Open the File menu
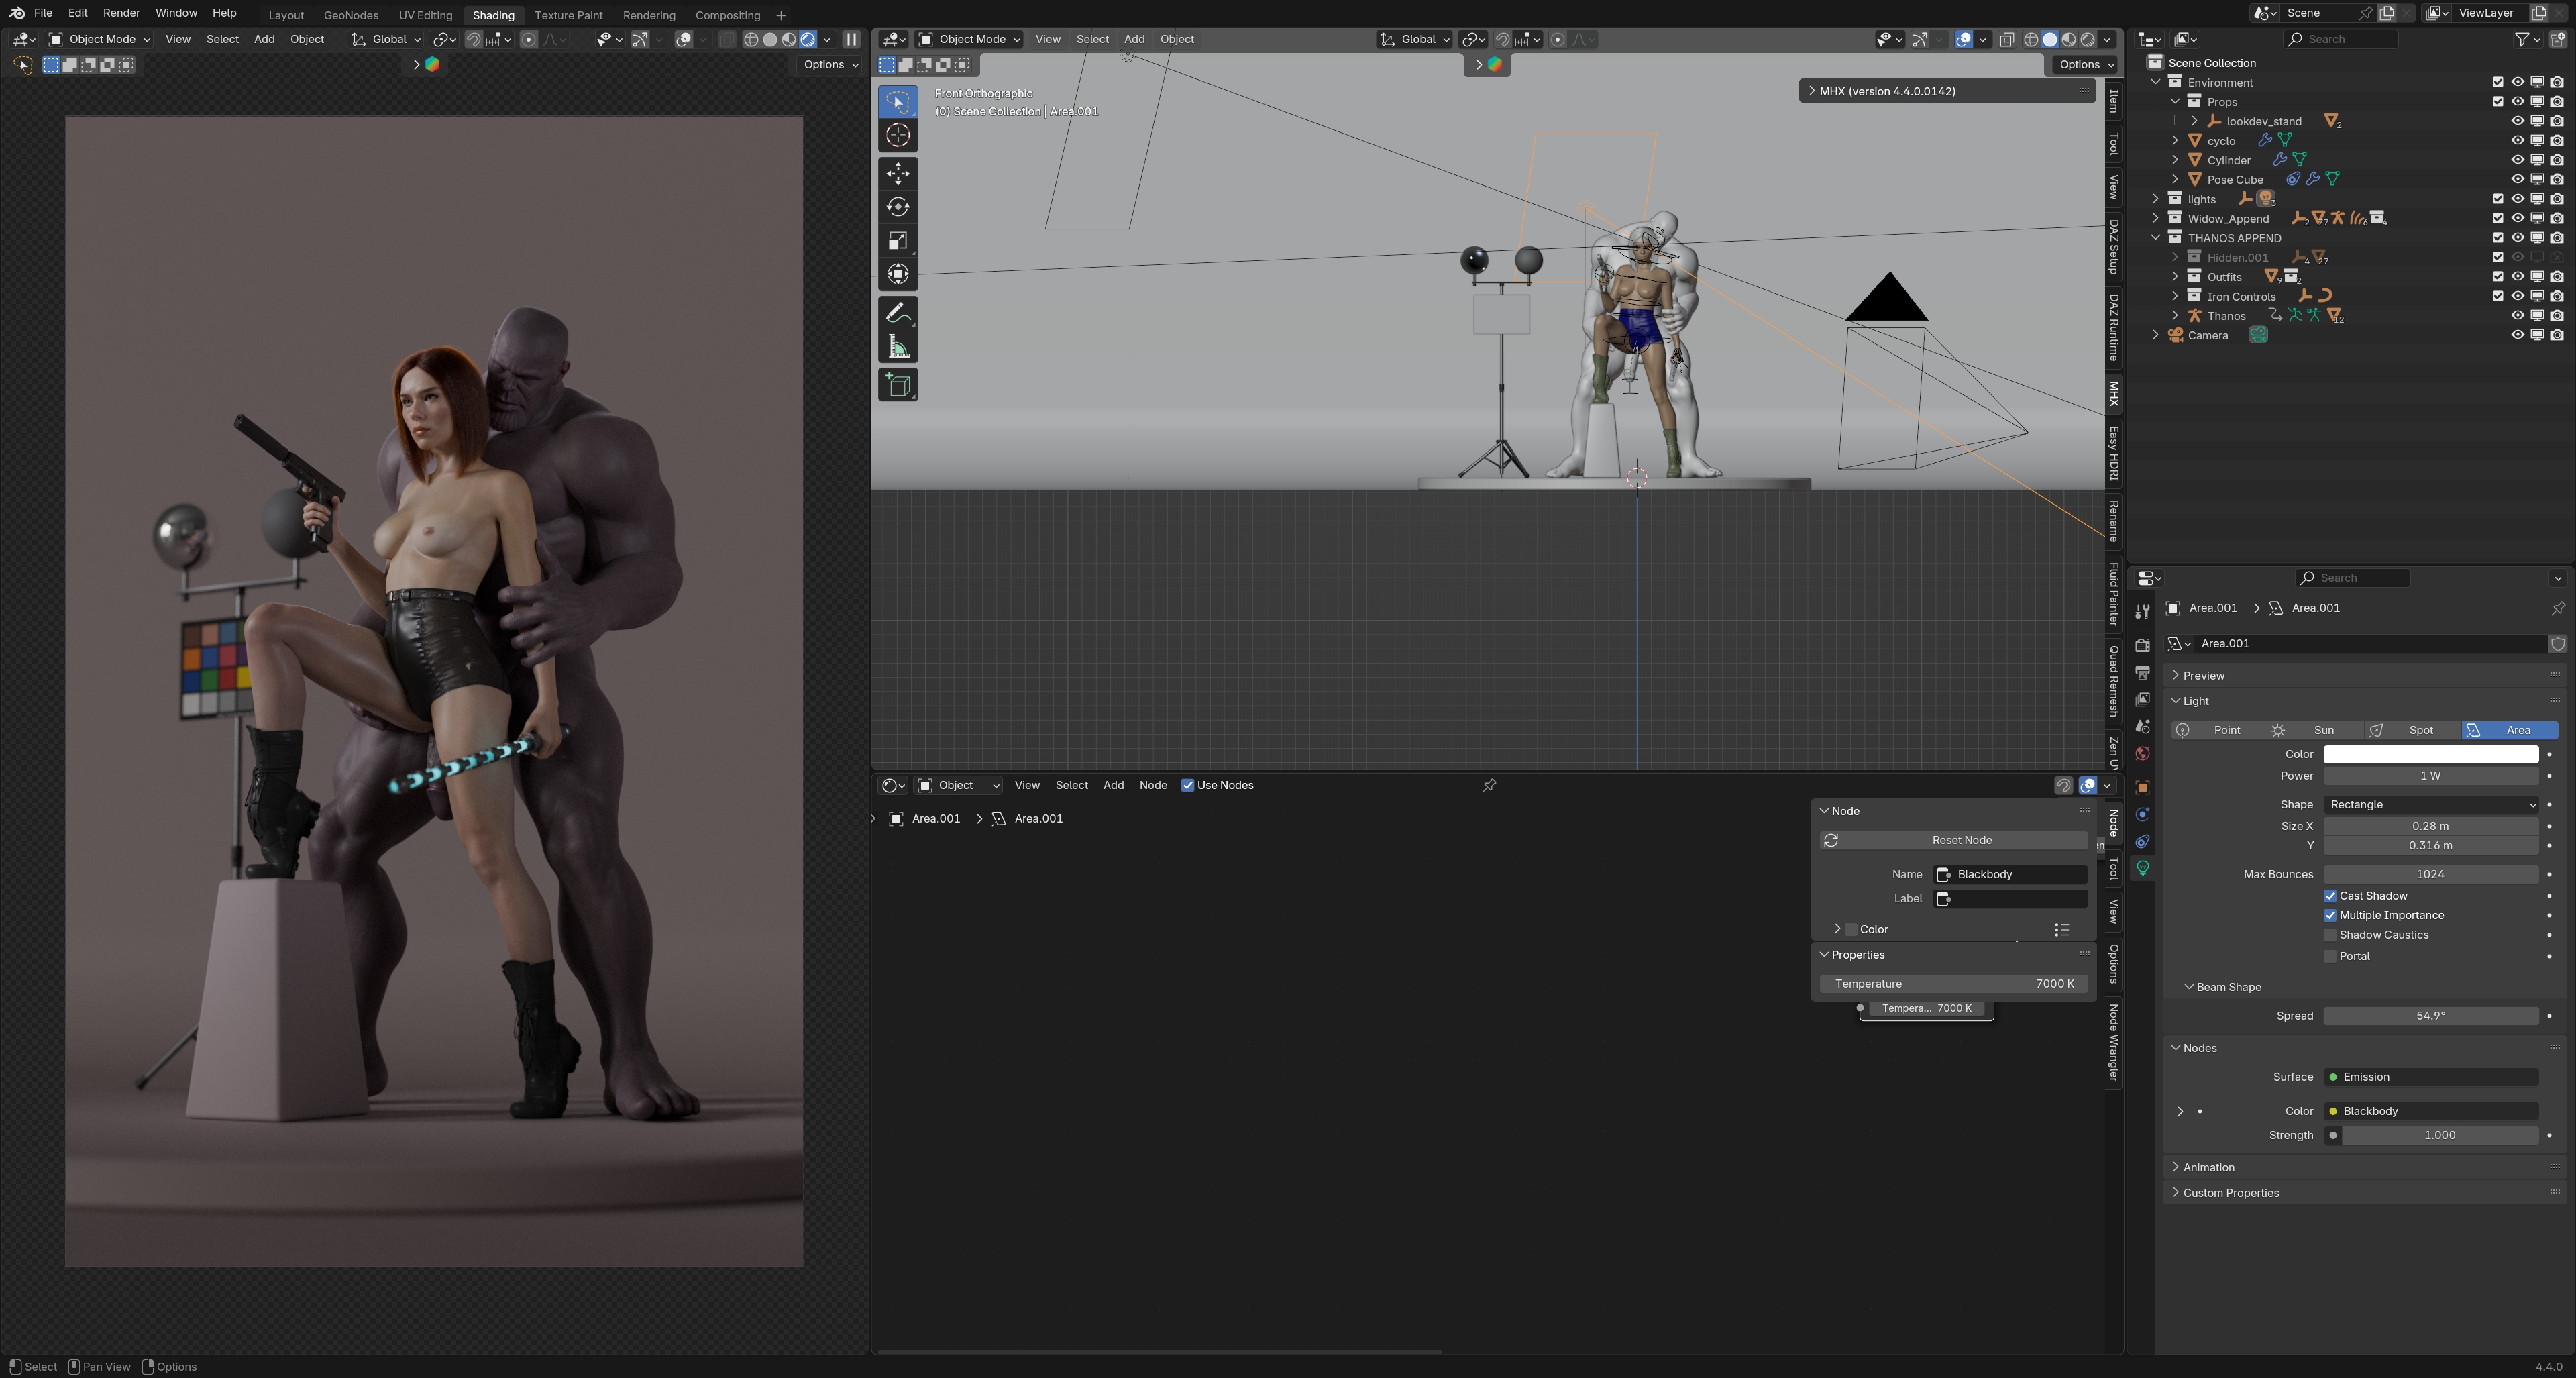Viewport: 2576px width, 1378px height. [43, 13]
